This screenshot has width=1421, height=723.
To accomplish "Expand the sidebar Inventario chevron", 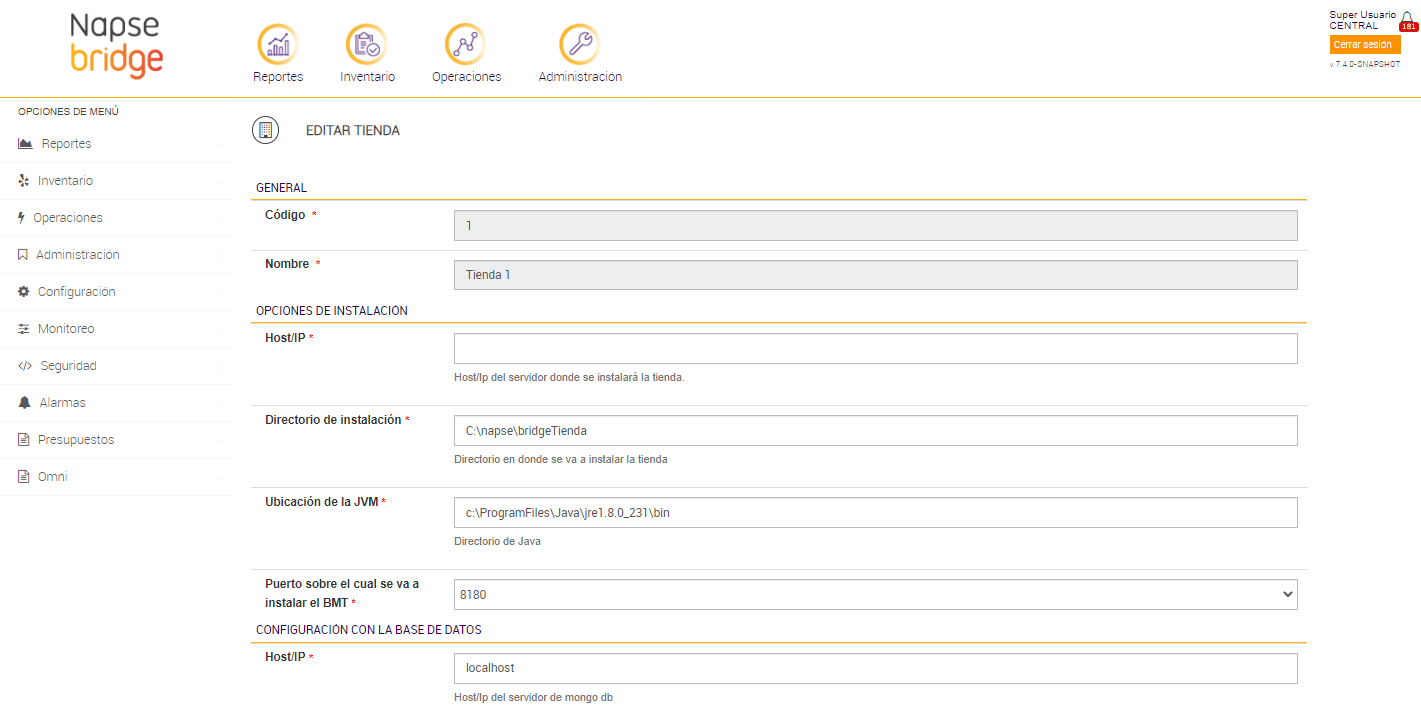I will pyautogui.click(x=220, y=181).
